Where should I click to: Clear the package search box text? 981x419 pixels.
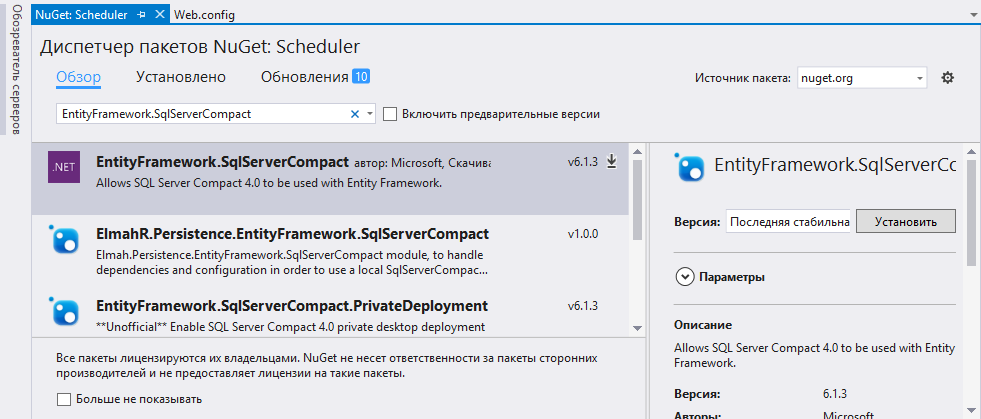point(354,114)
